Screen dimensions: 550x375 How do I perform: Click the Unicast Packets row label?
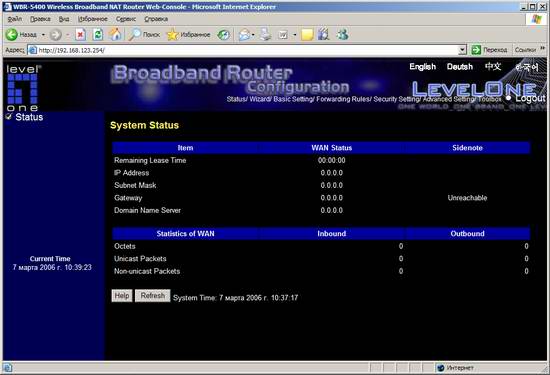coord(140,259)
